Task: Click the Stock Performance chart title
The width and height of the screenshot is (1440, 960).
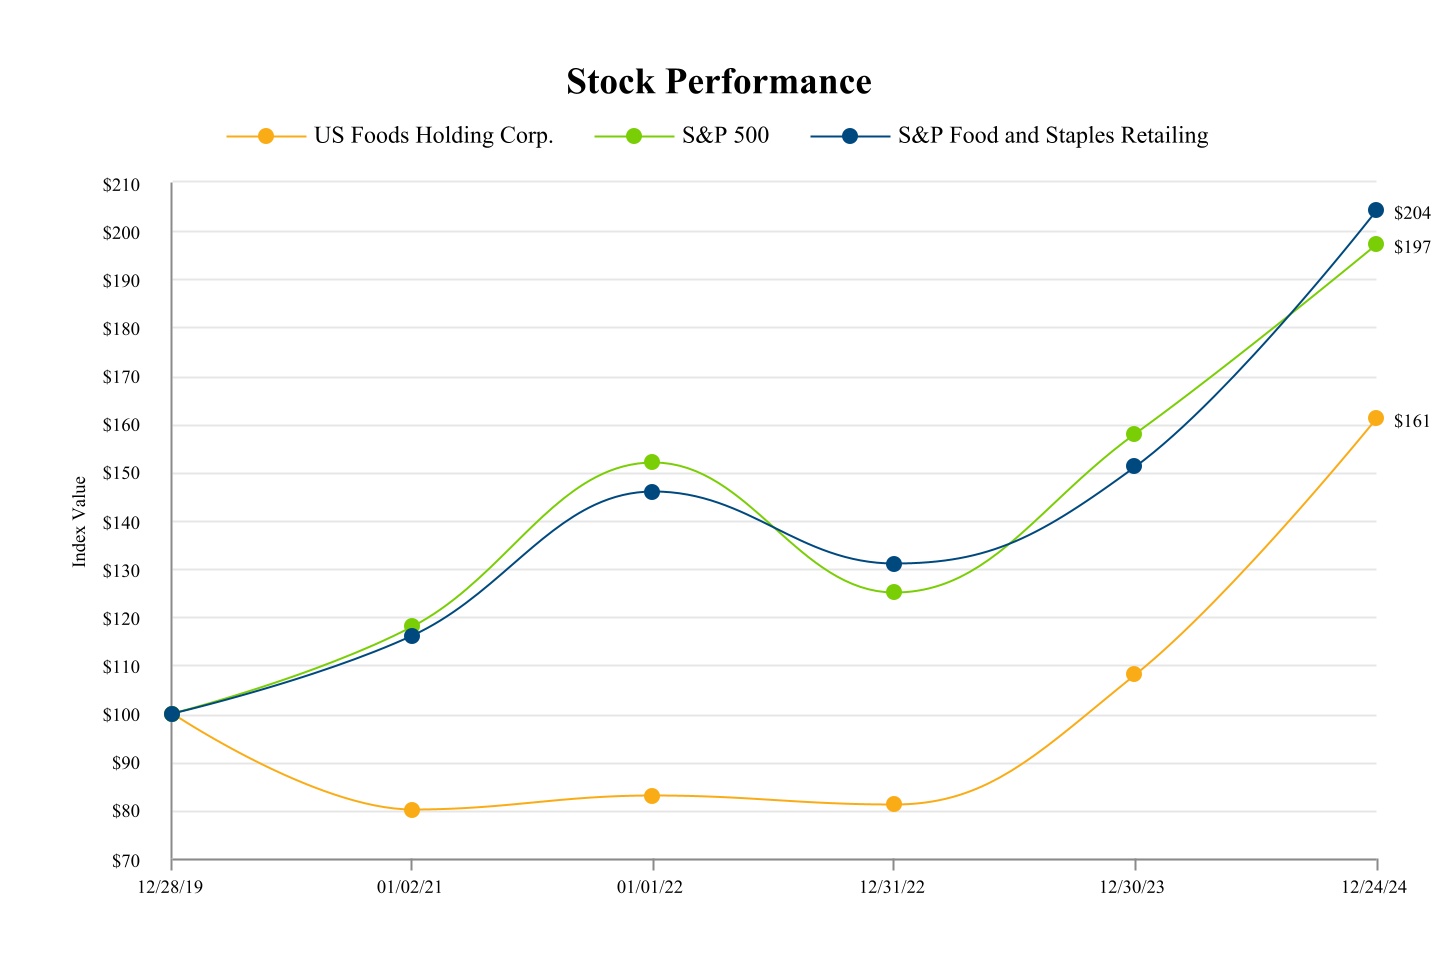Action: (719, 81)
